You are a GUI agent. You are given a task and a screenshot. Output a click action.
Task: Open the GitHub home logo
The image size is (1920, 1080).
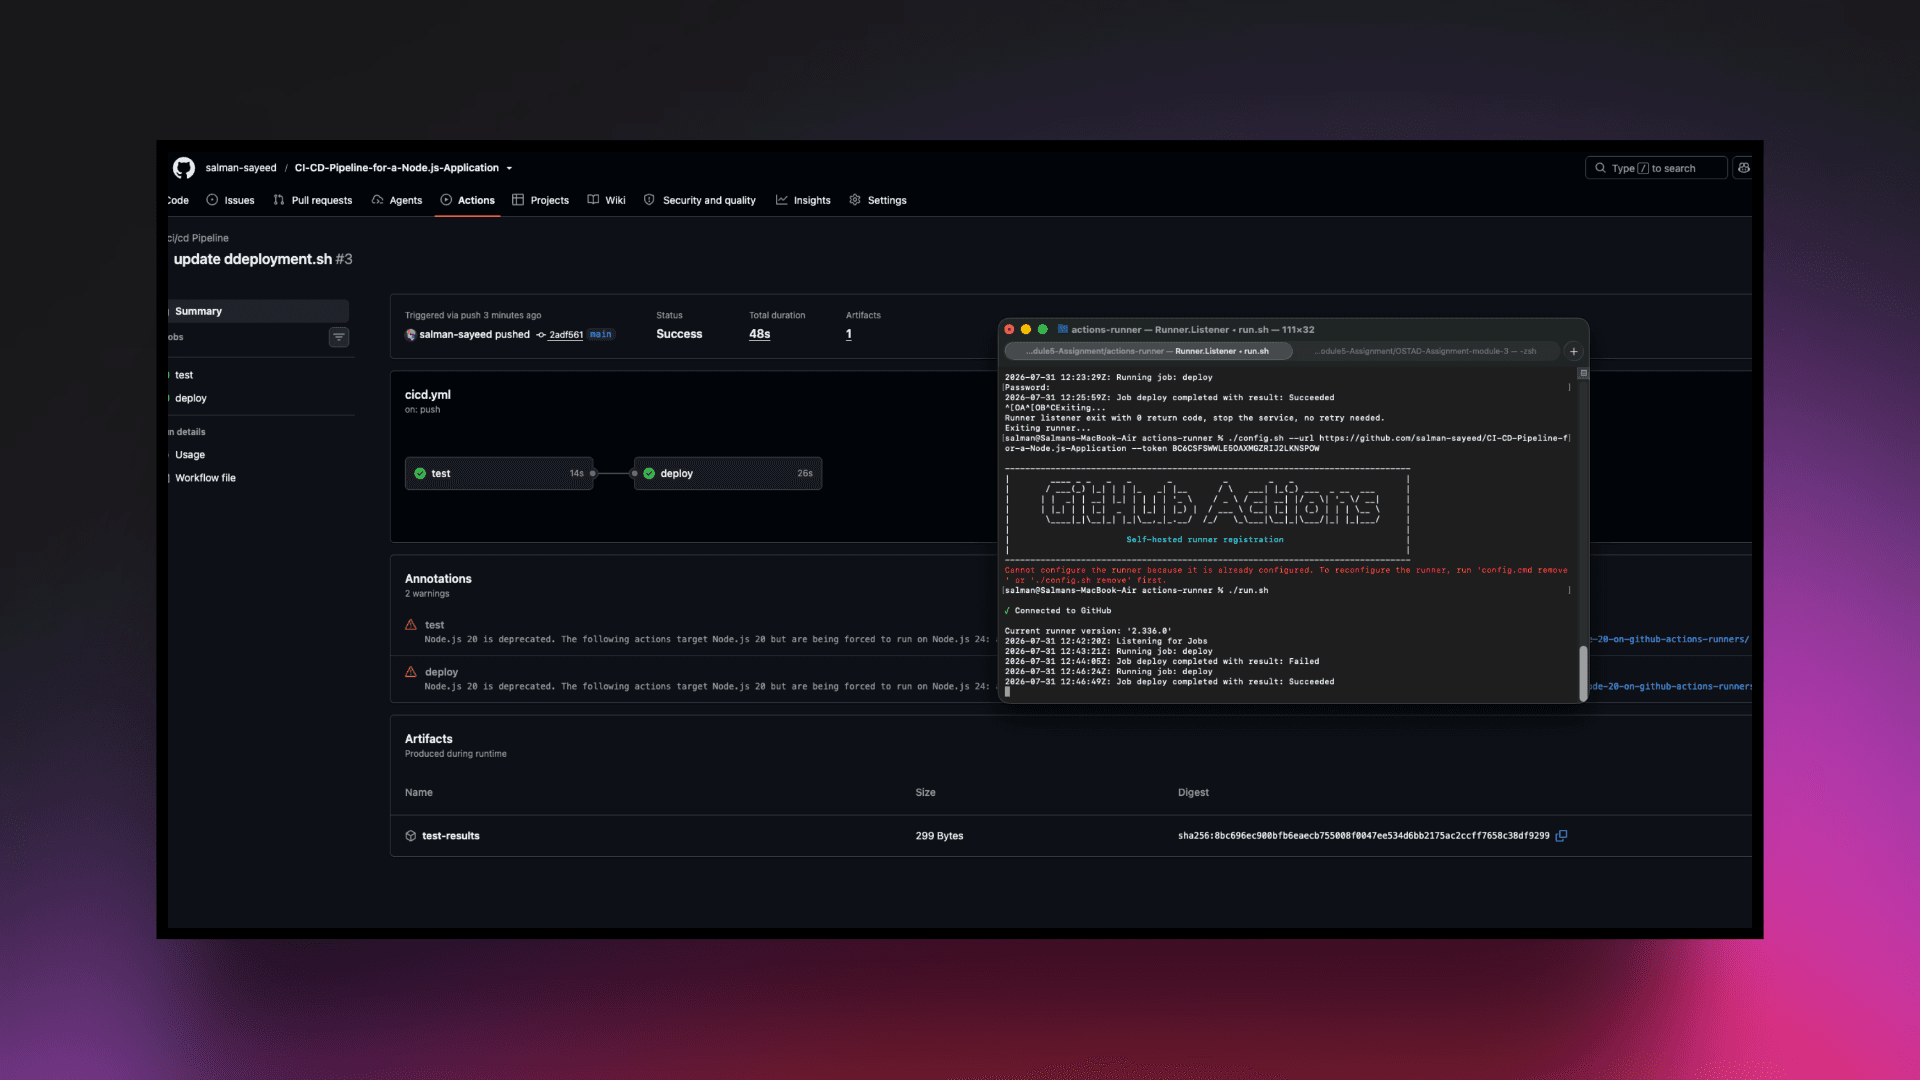183,168
